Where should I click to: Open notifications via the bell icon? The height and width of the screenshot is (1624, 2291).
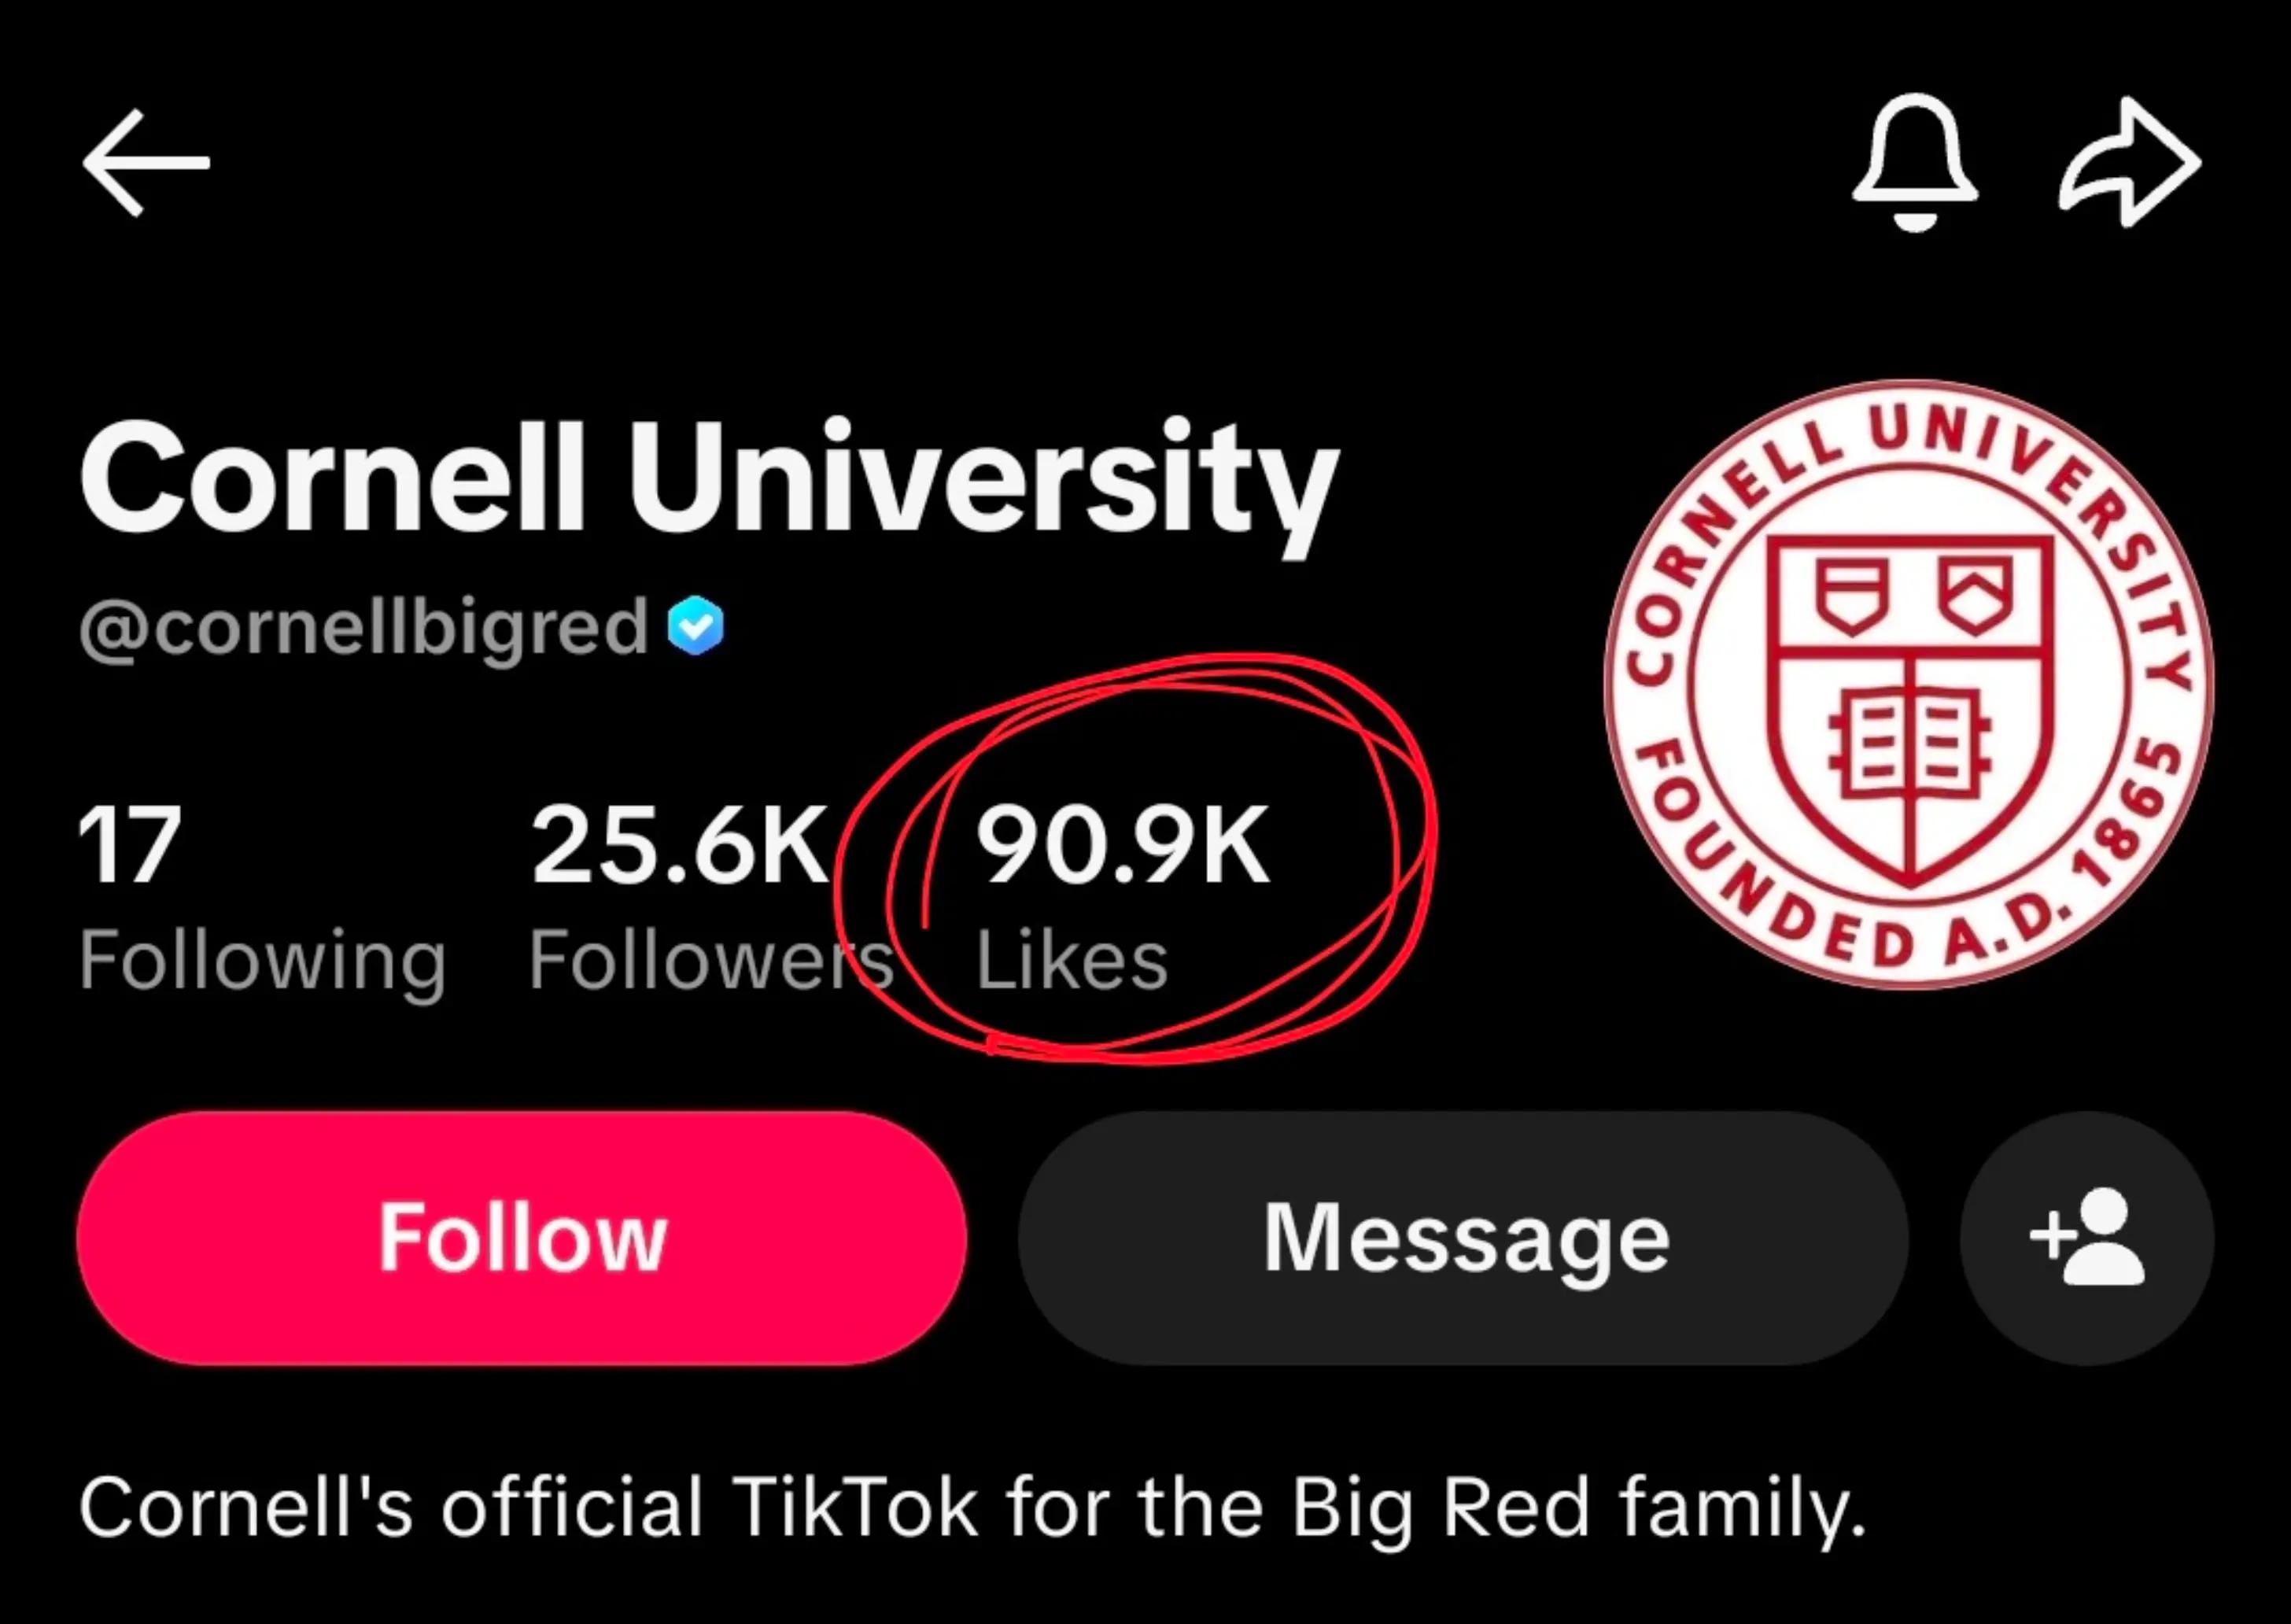pyautogui.click(x=1915, y=164)
